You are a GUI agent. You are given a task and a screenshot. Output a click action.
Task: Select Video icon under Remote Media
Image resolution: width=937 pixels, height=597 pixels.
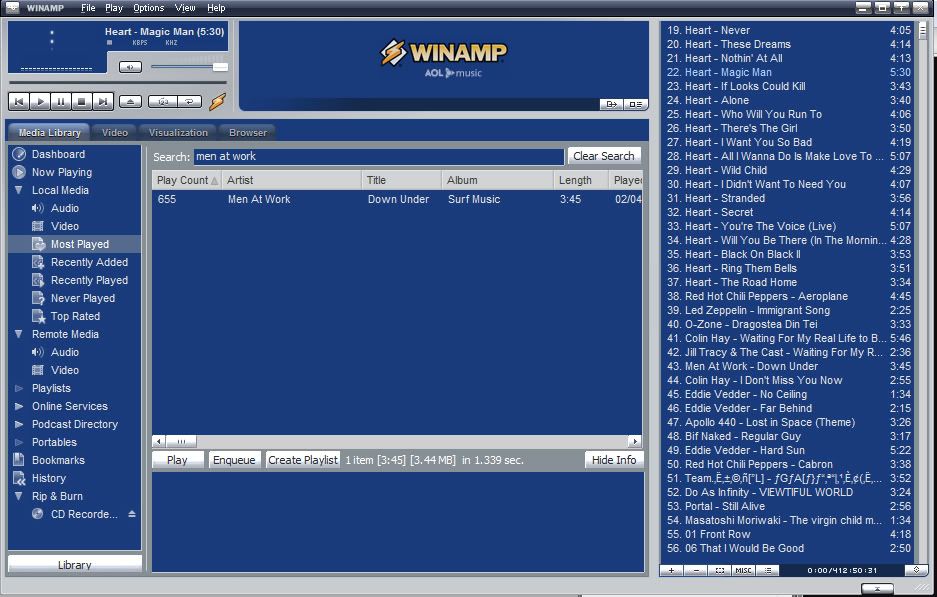pyautogui.click(x=38, y=370)
